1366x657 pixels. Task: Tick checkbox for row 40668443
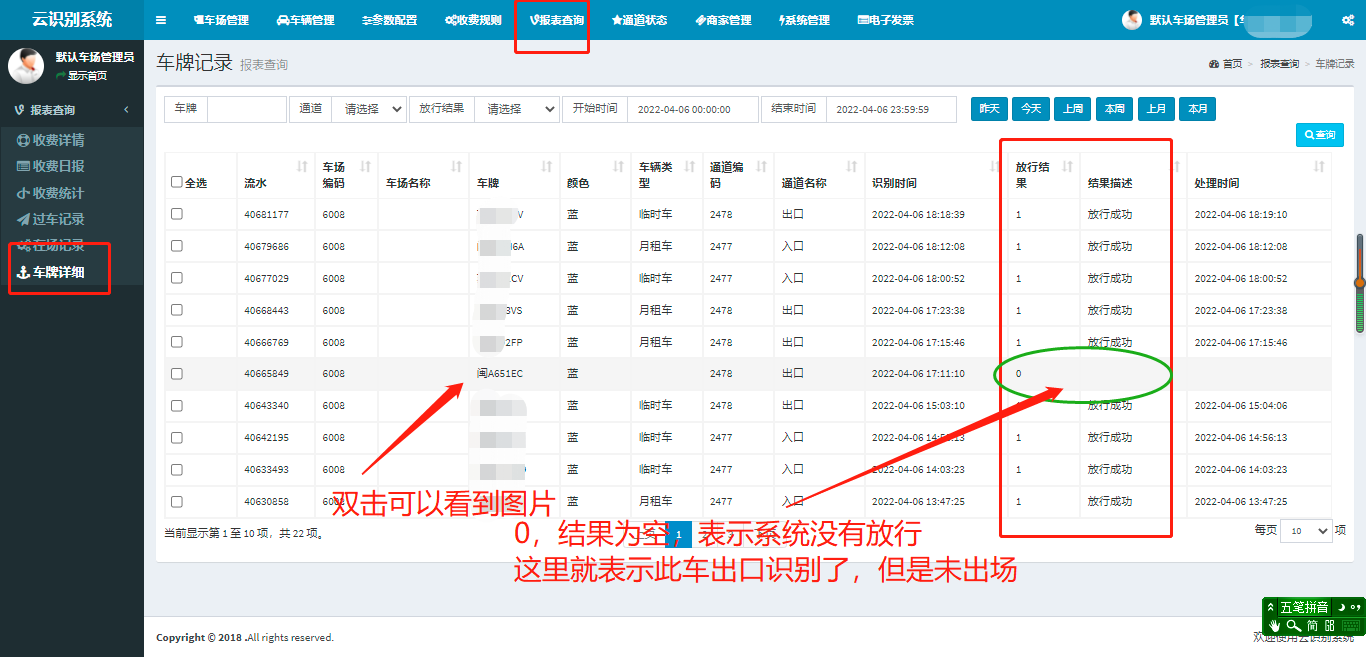pyautogui.click(x=177, y=310)
